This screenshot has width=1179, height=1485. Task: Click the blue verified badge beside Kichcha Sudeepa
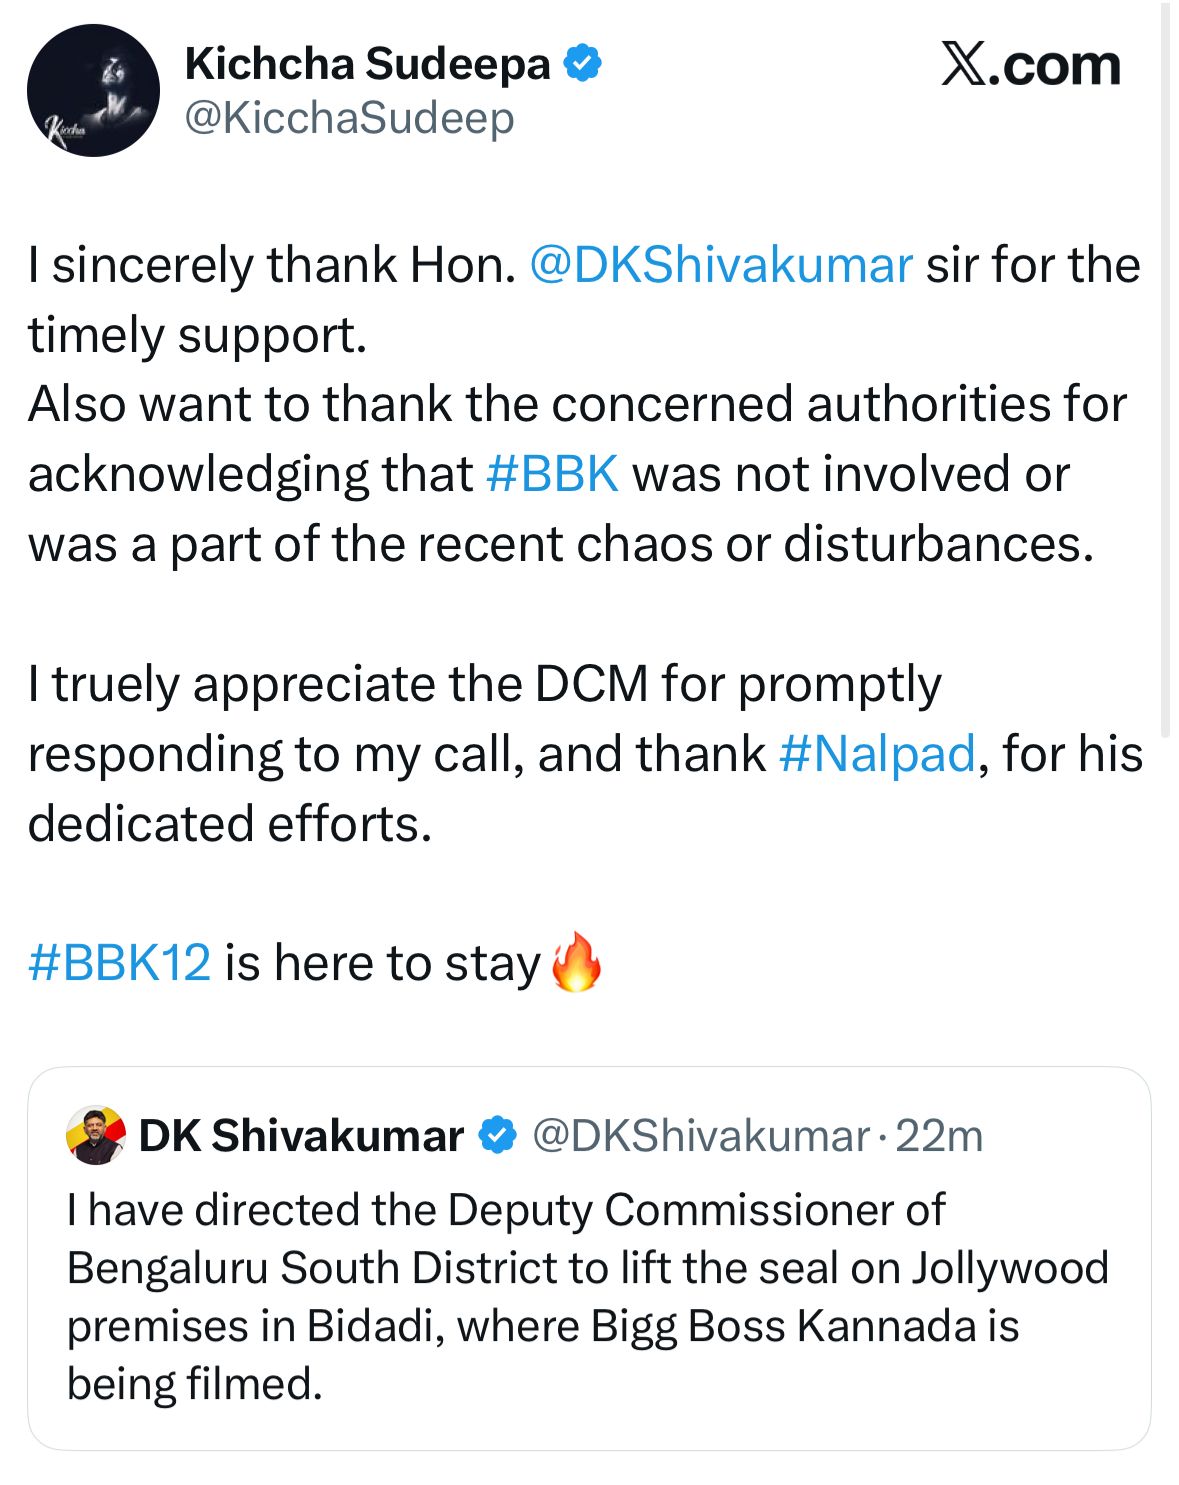[582, 64]
